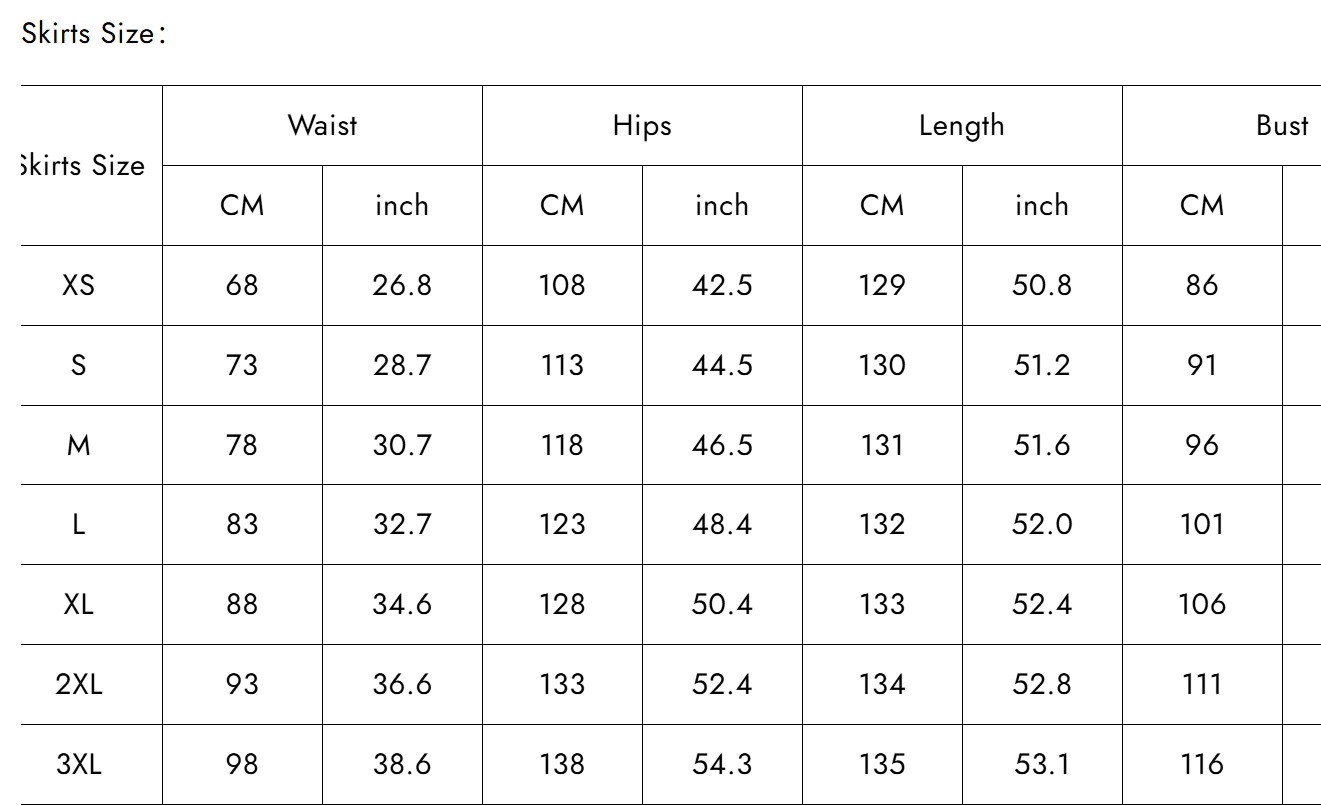Select the XS size row label
Image resolution: width=1321 pixels, height=805 pixels.
point(78,285)
